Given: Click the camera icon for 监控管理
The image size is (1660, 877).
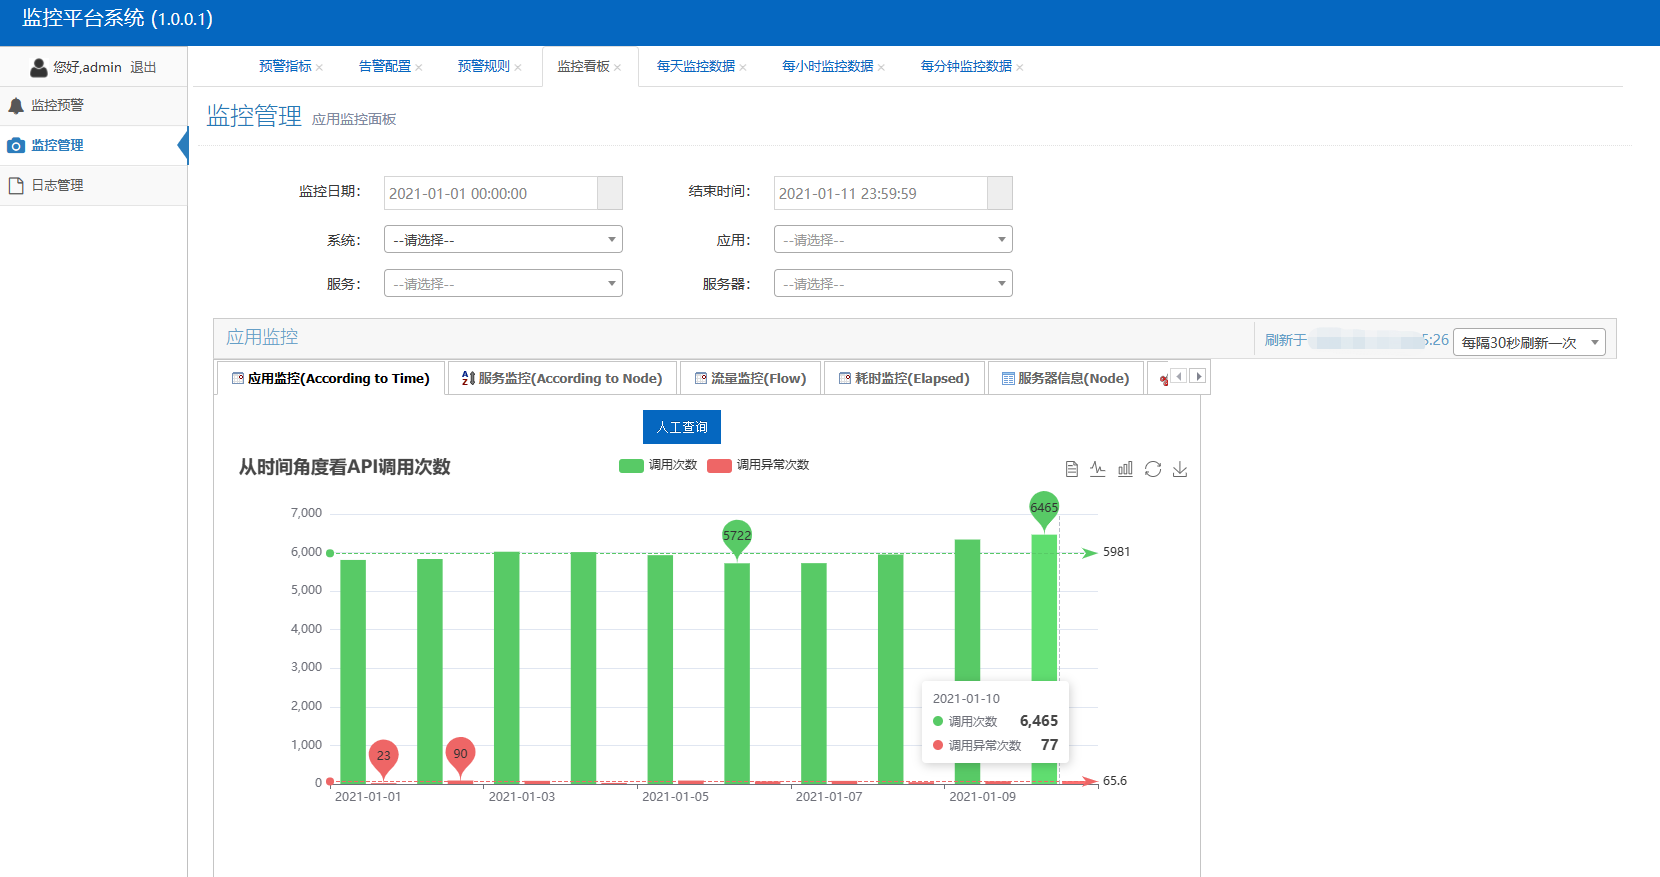Looking at the screenshot, I should click(x=16, y=146).
